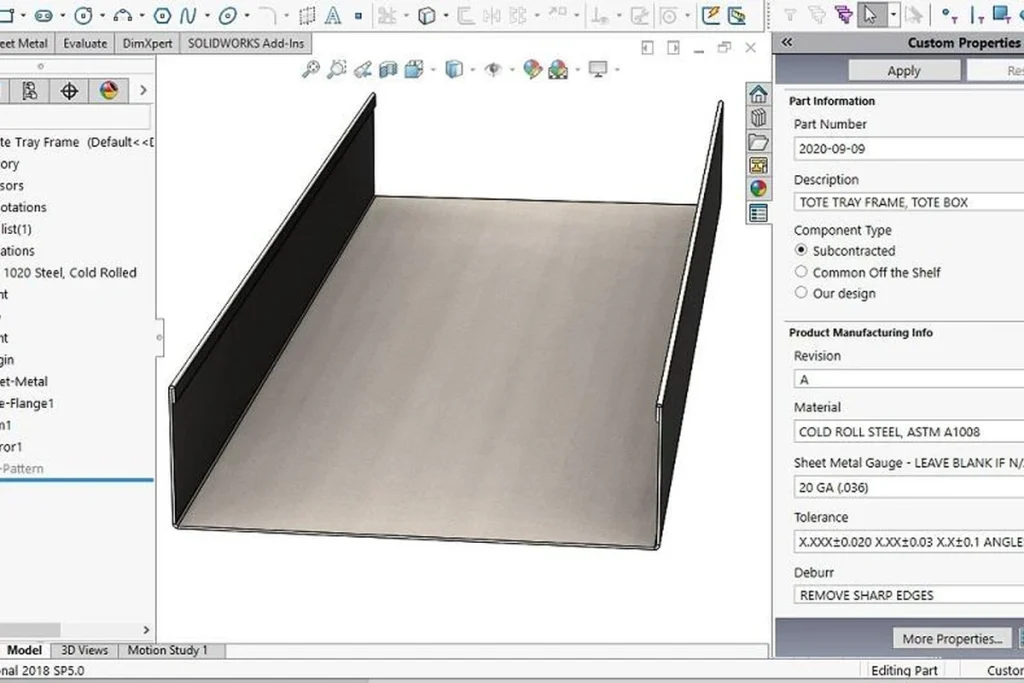1024x683 pixels.
Task: Switch to the Motion Study 1 tab
Action: click(x=167, y=650)
